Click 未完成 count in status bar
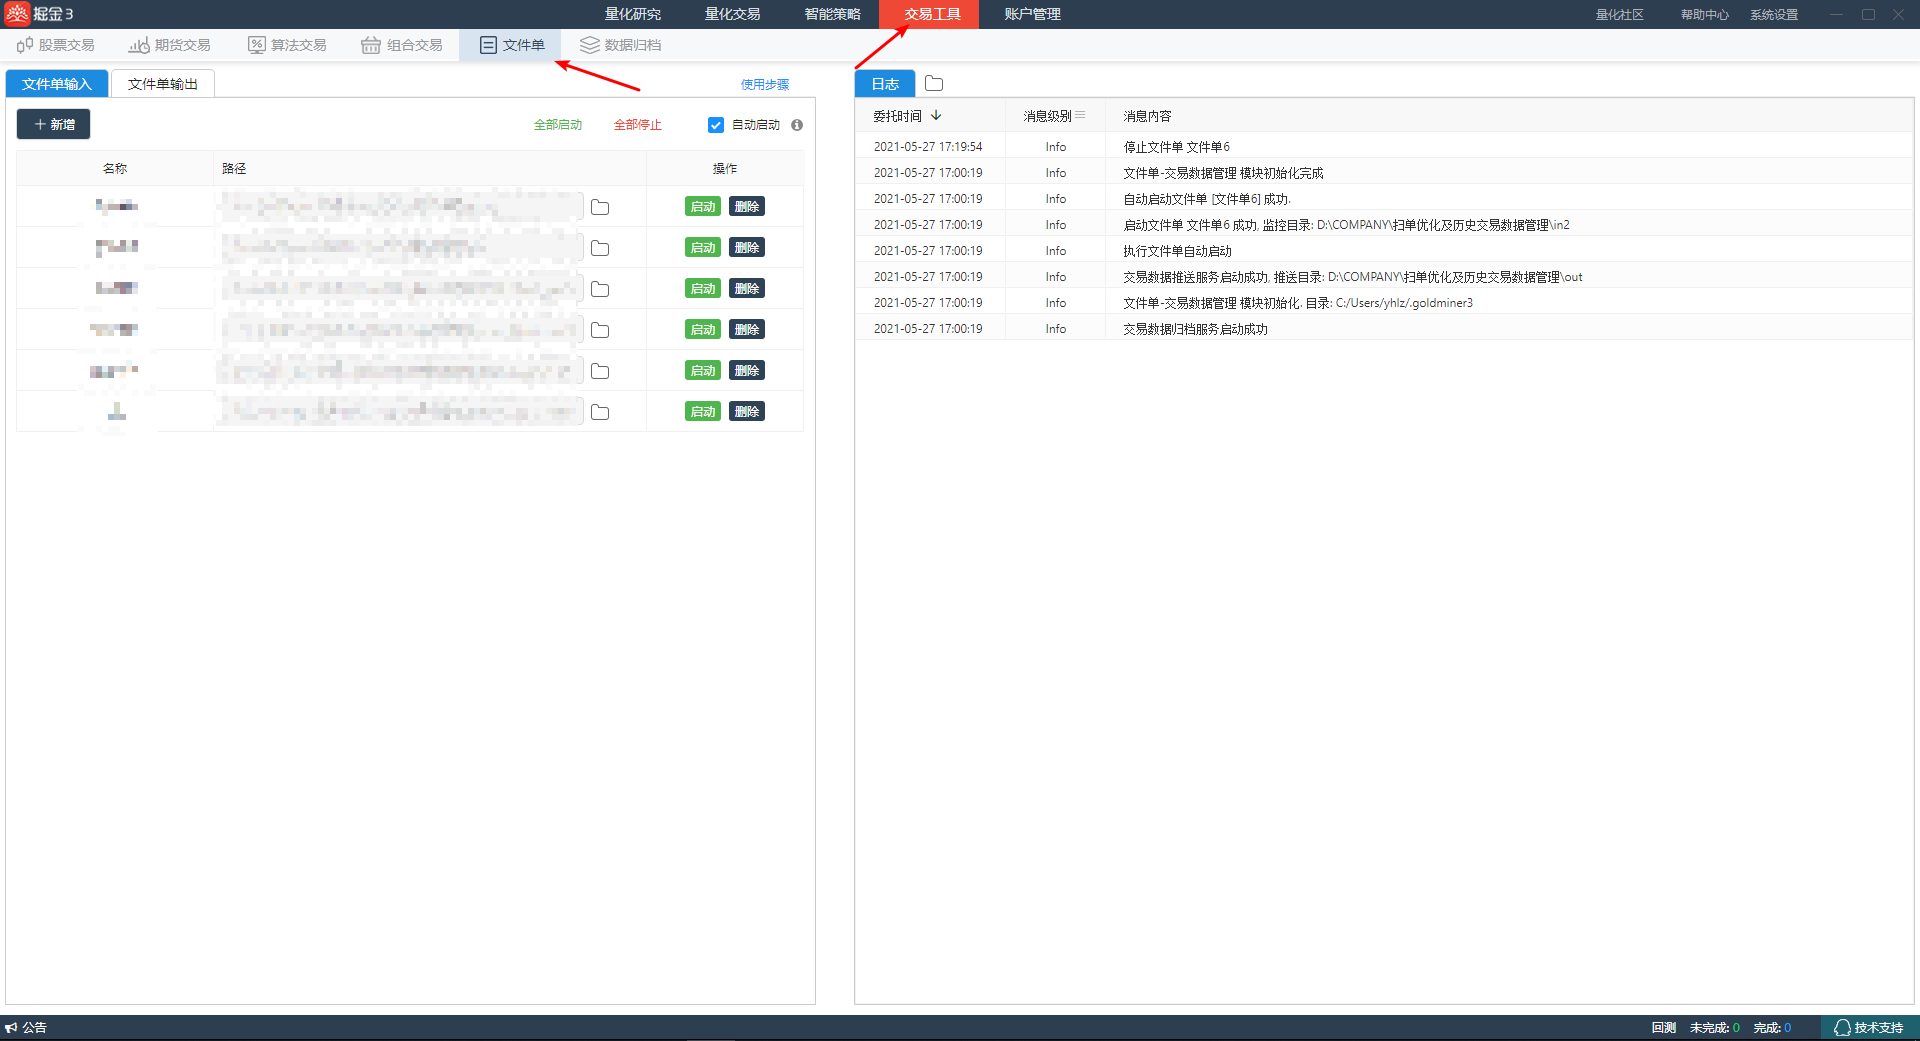 coord(1714,1028)
